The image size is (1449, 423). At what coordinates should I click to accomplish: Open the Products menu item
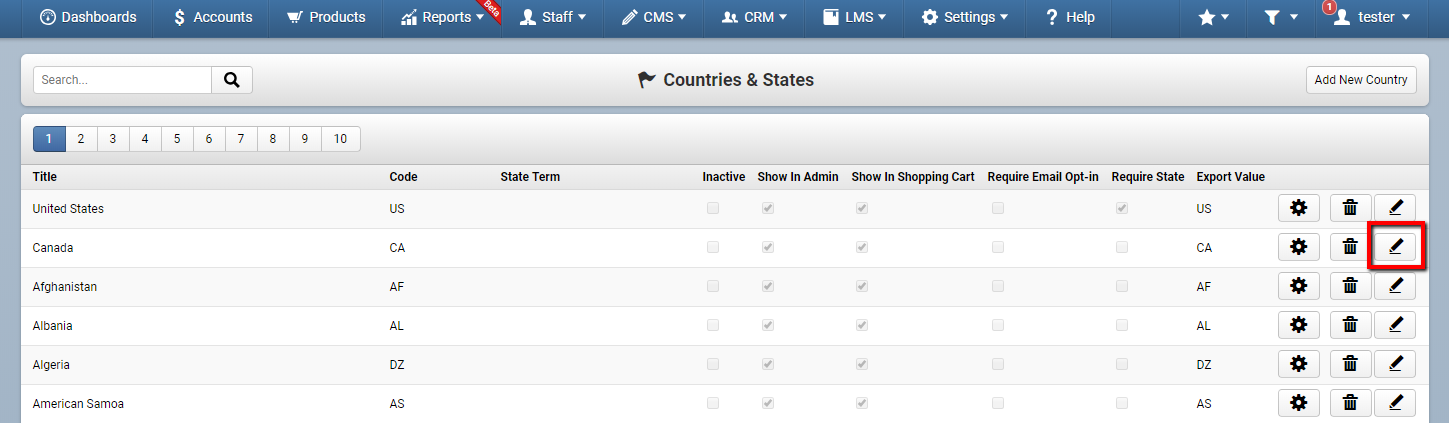(x=325, y=17)
